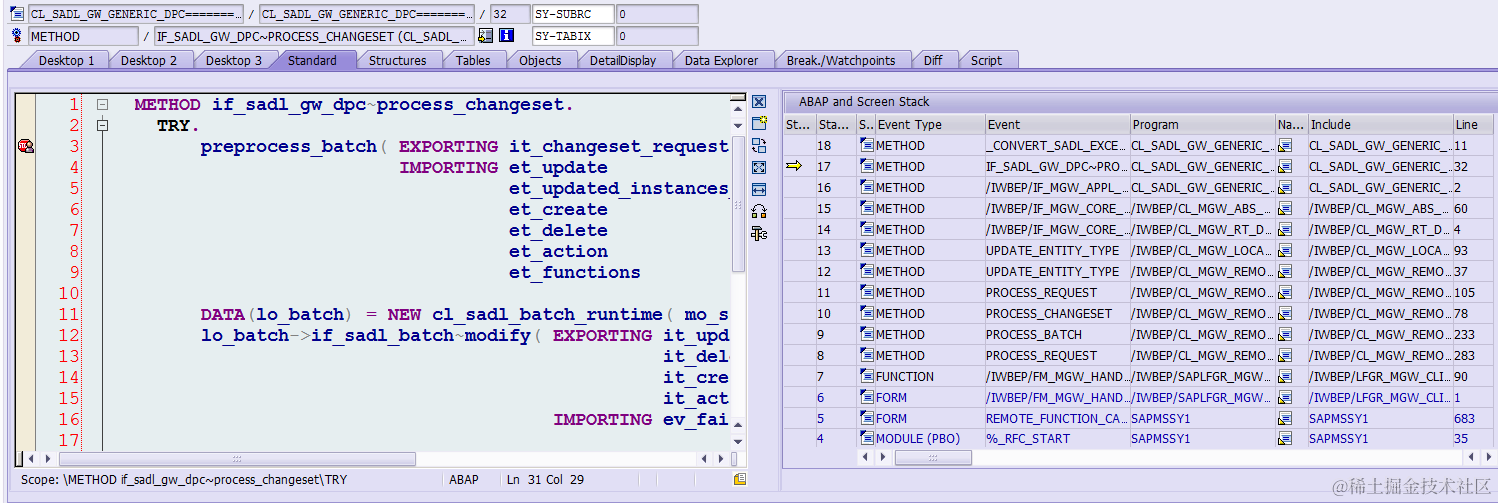Viewport: 1498px width, 503px height.
Task: Select _CONVERT_SADL_EXCE... event in row 18
Action: (1057, 146)
